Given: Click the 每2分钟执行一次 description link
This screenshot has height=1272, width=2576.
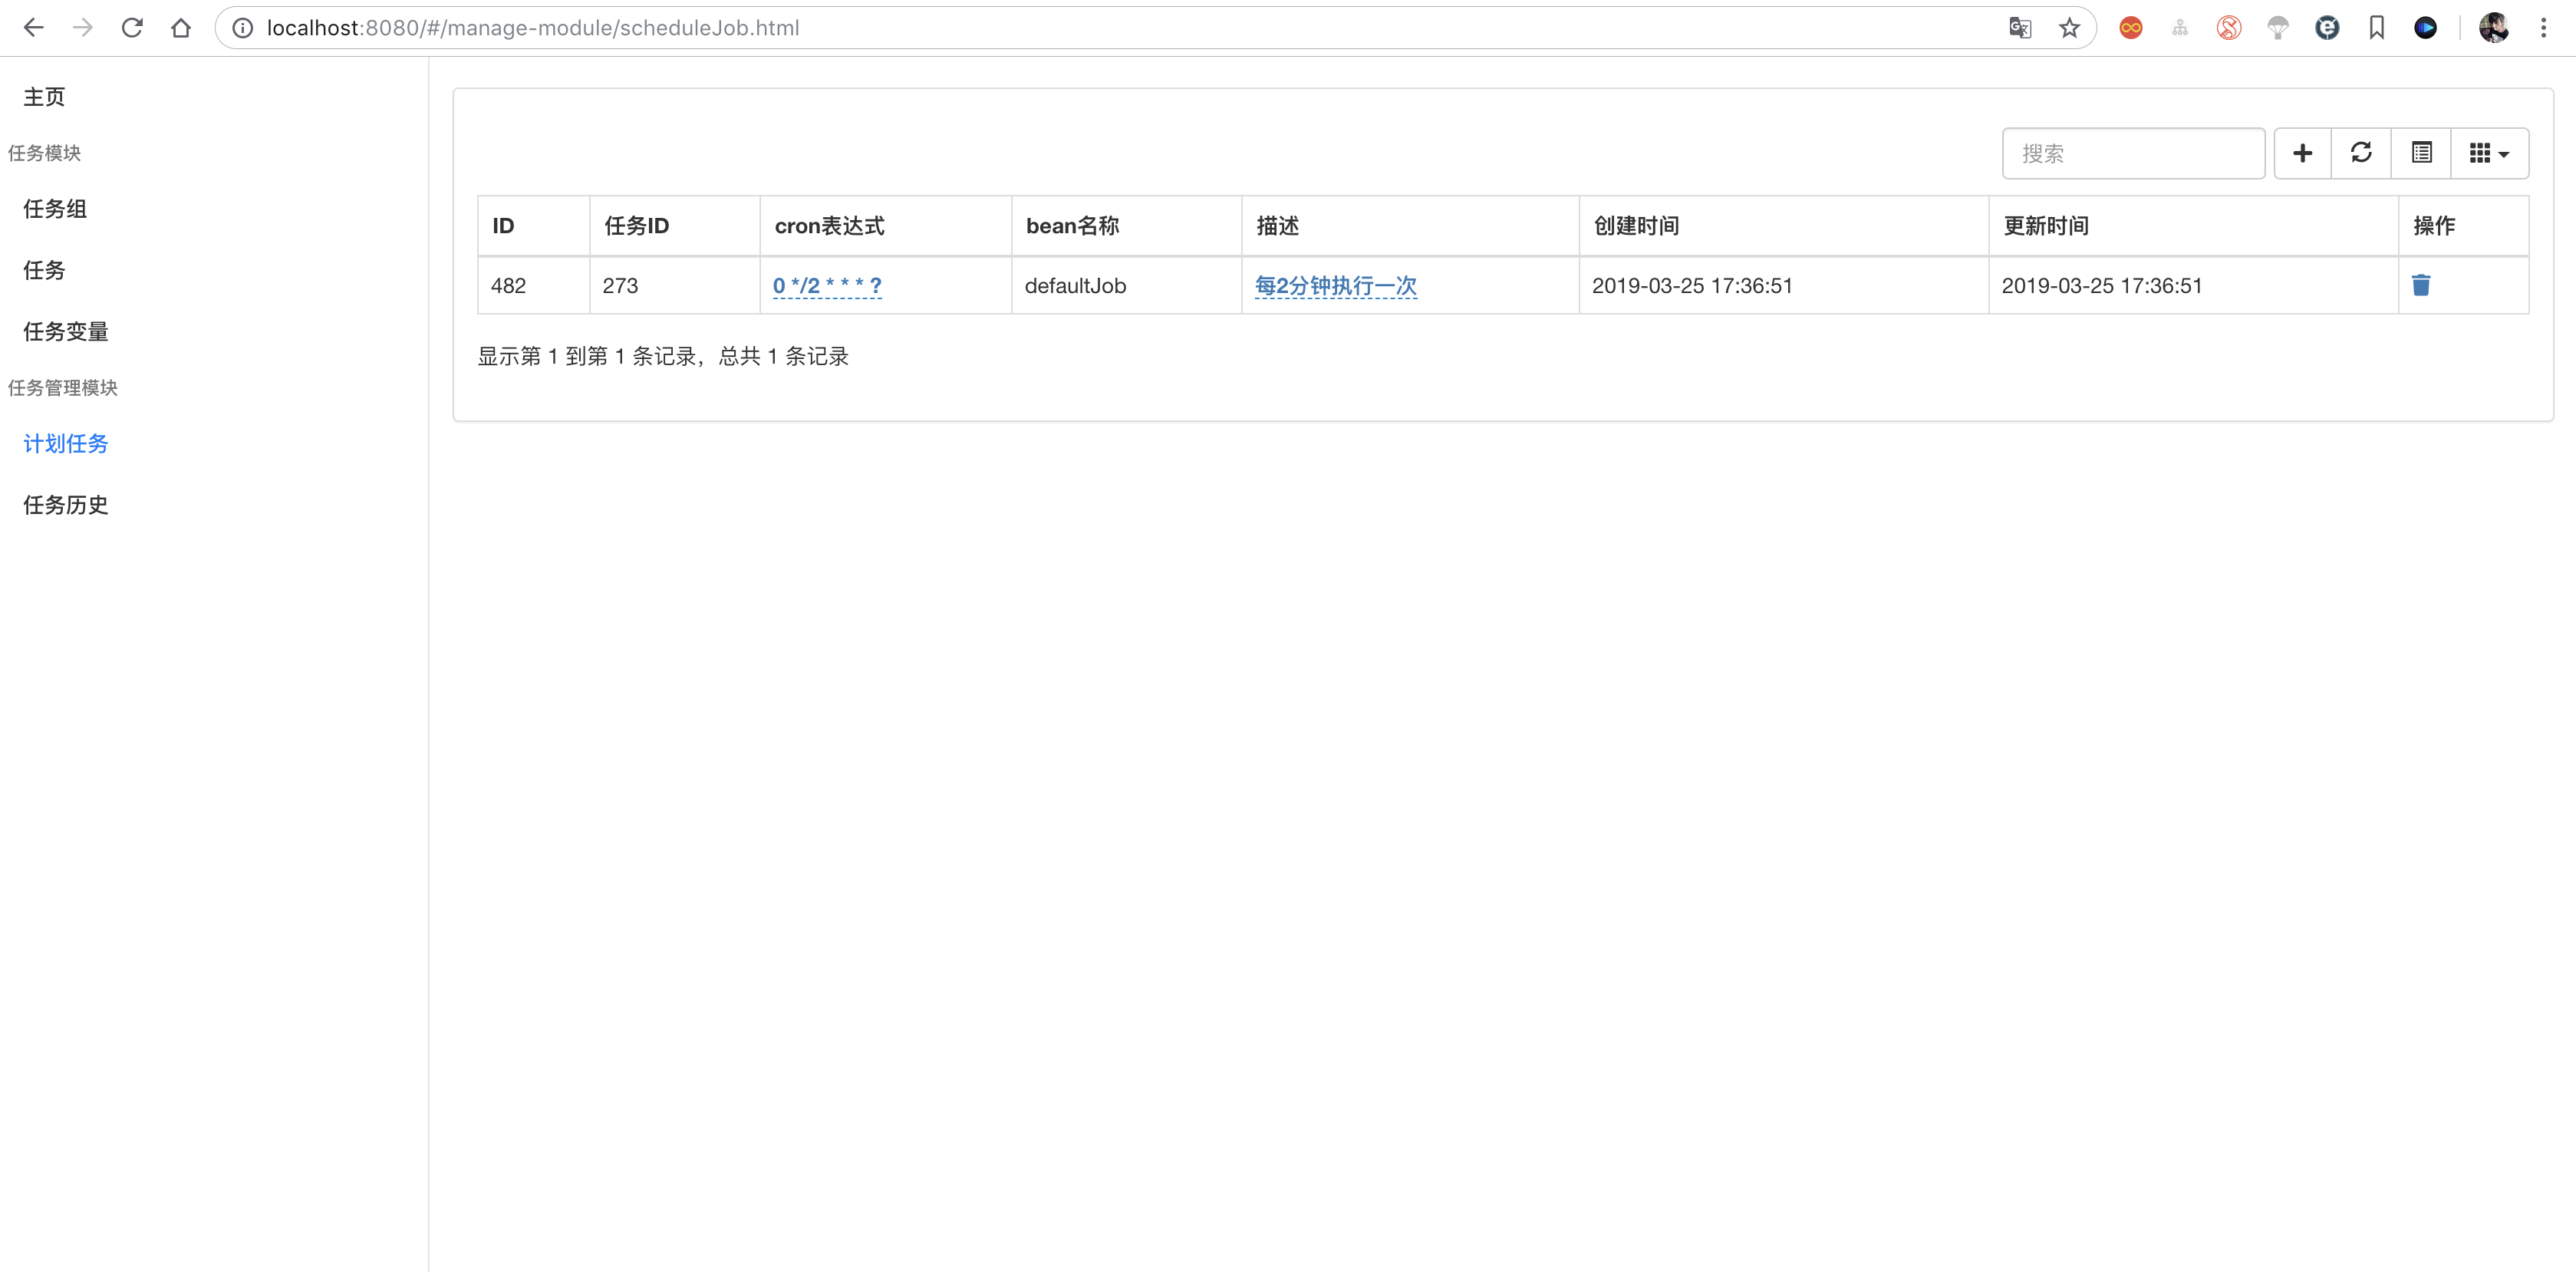Looking at the screenshot, I should click(1335, 285).
